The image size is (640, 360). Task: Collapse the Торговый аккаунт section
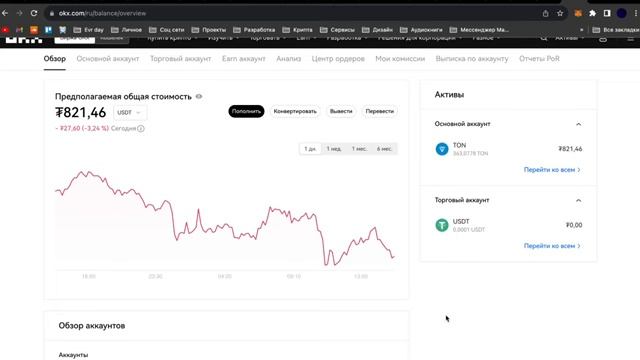[x=578, y=200]
